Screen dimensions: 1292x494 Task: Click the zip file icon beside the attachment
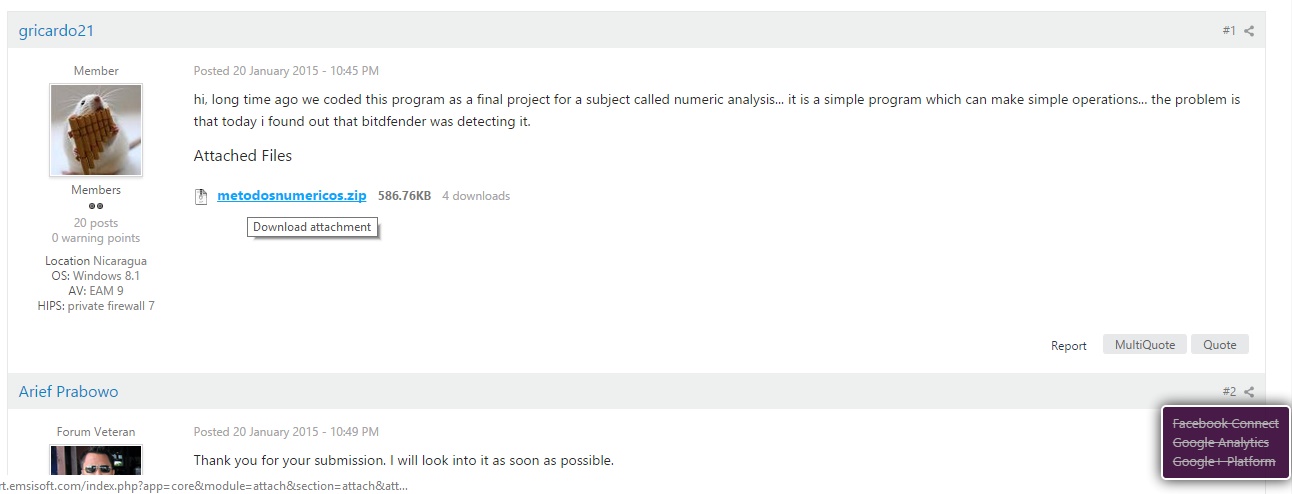tap(201, 197)
